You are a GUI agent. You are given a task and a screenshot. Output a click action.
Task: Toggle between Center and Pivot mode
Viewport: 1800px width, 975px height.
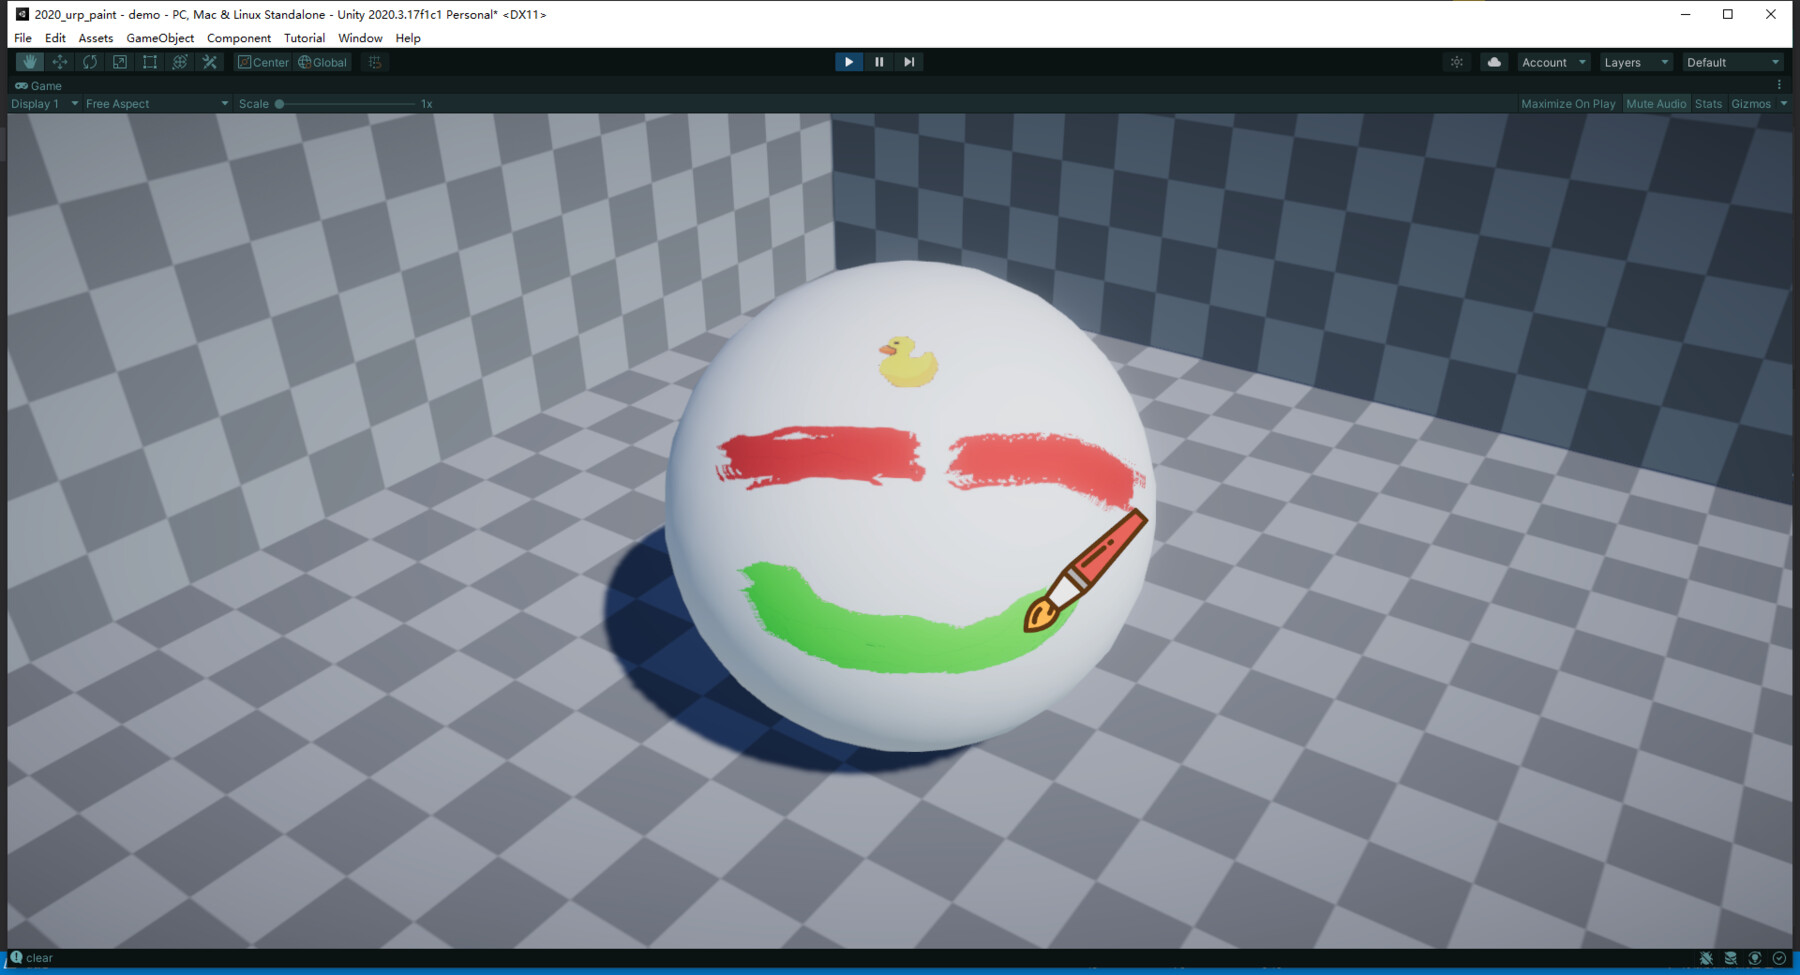point(262,61)
